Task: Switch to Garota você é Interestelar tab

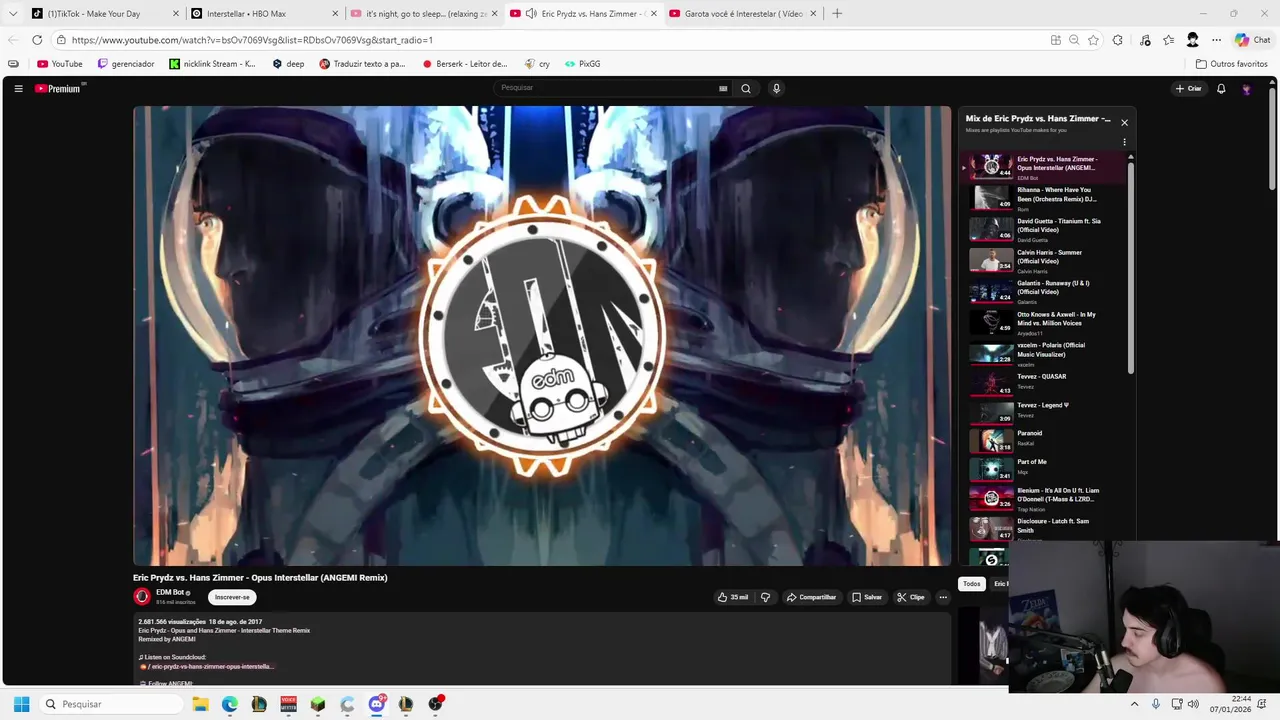Action: coord(742,13)
